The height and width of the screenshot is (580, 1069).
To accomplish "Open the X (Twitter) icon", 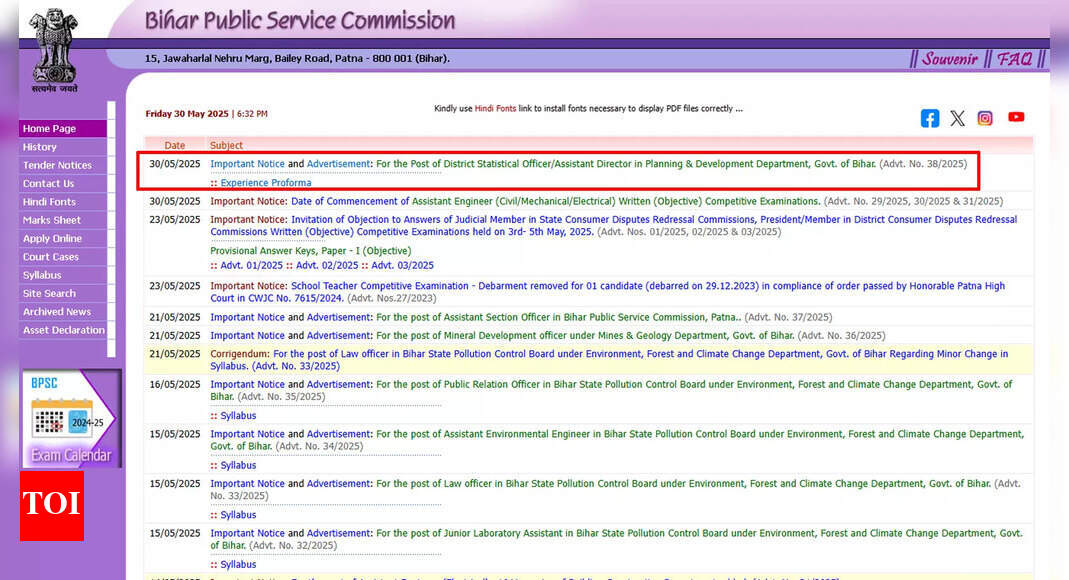I will [957, 118].
